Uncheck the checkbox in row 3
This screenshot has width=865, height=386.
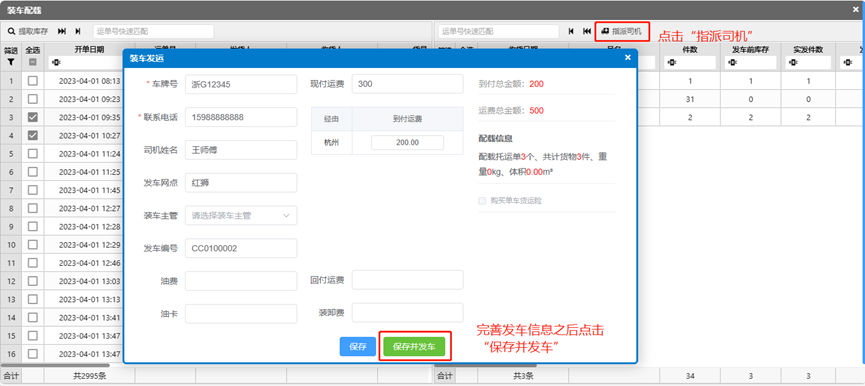pos(33,117)
